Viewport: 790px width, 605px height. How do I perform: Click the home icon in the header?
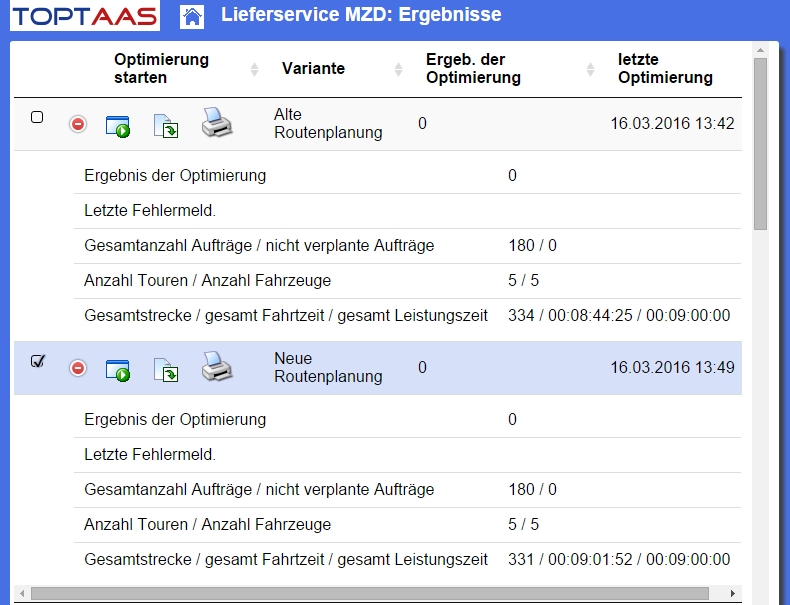(193, 16)
